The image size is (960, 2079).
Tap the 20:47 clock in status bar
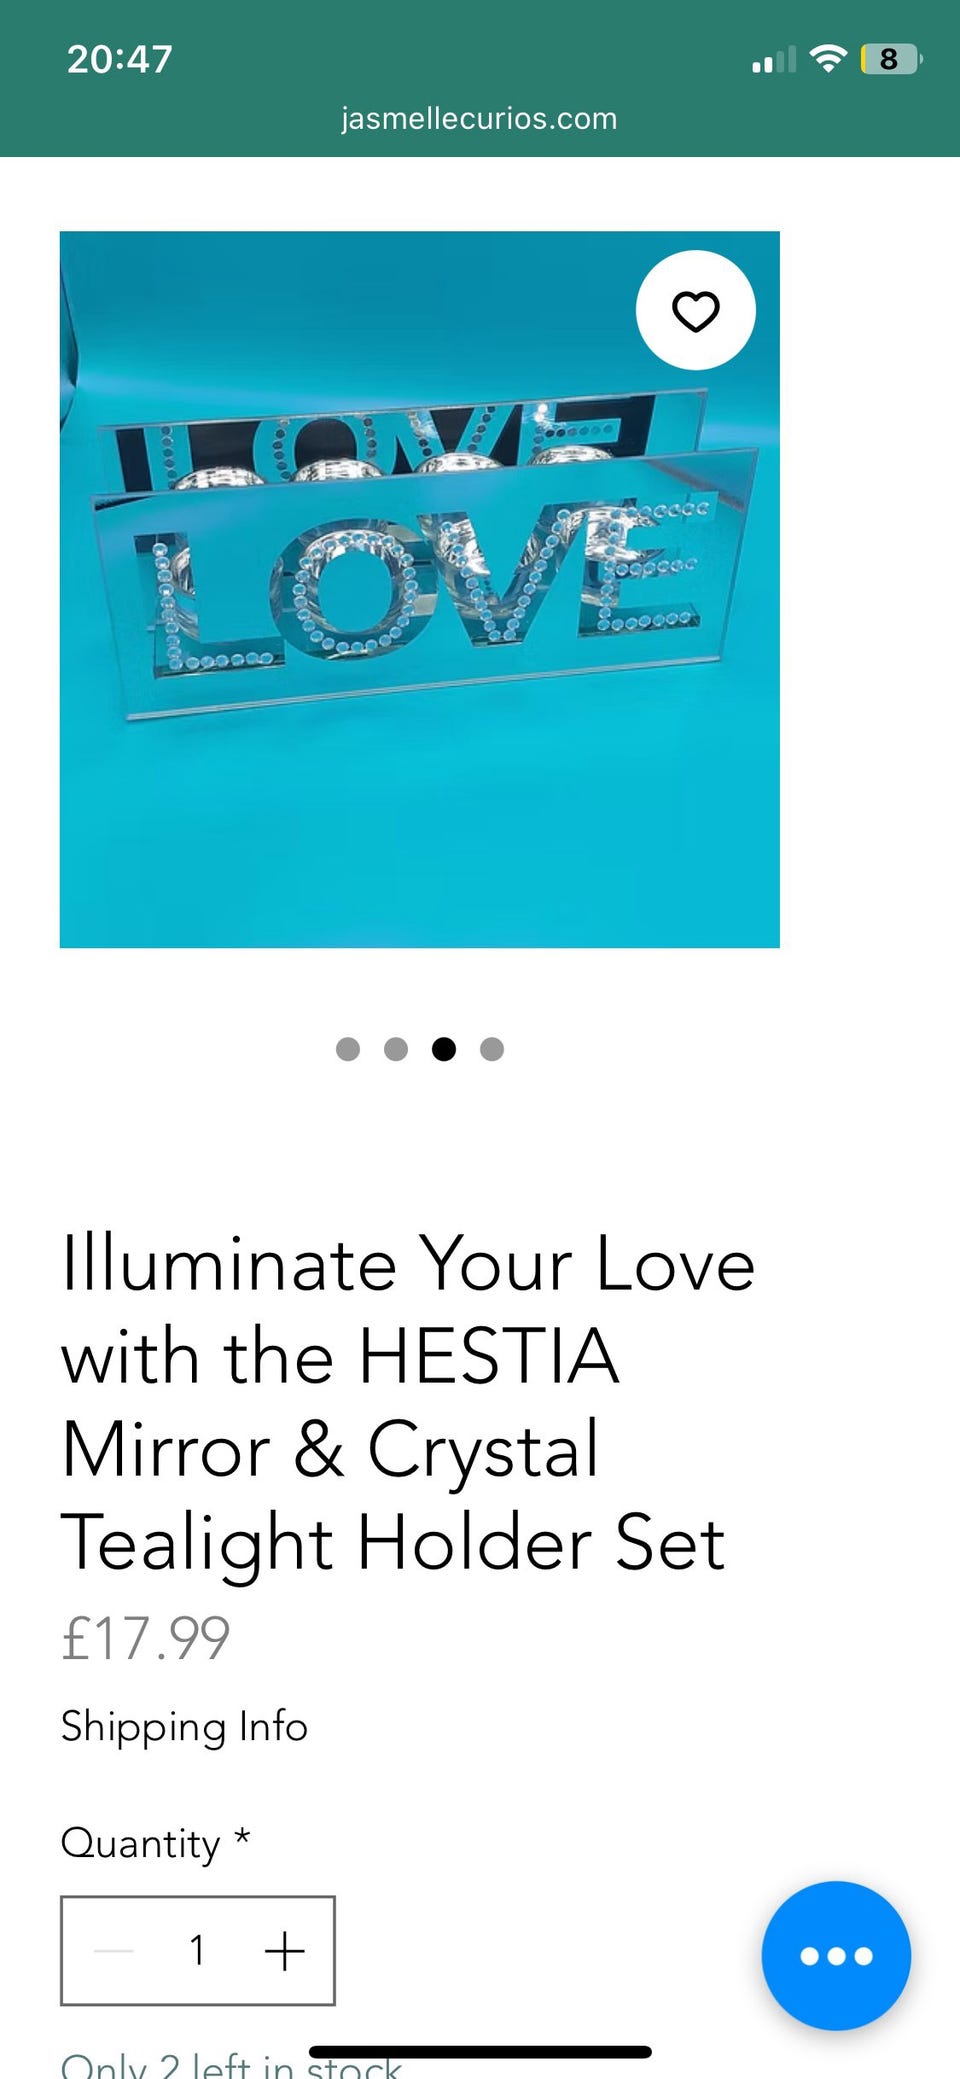pos(120,59)
